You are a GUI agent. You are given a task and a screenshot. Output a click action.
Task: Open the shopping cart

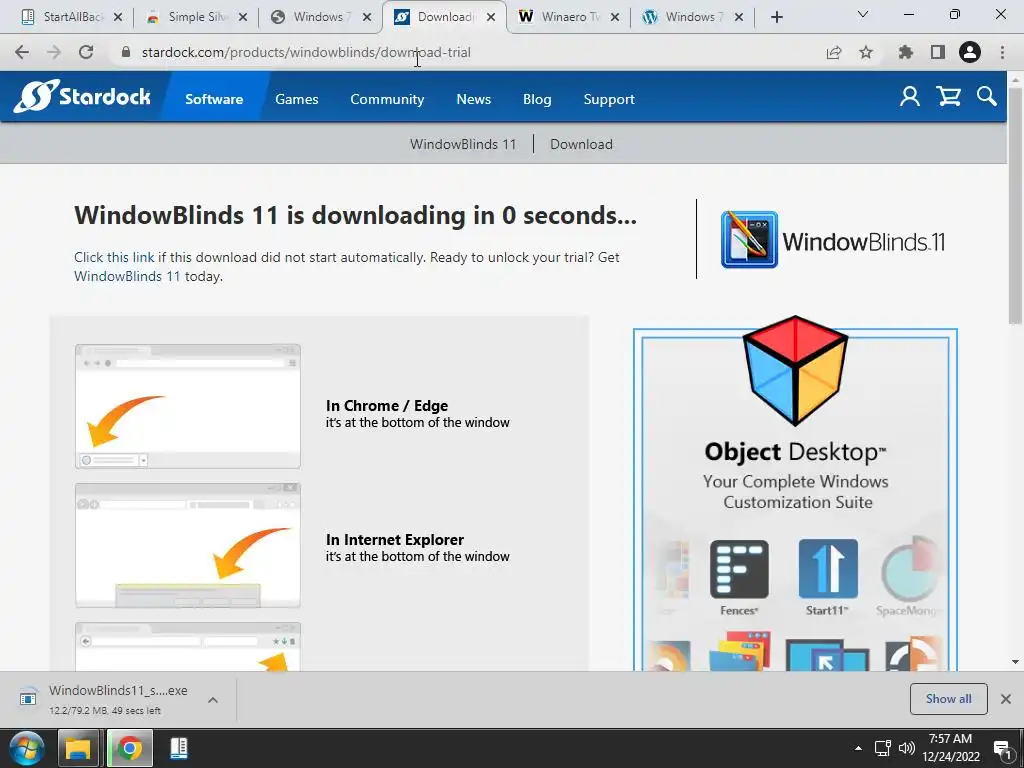point(948,97)
